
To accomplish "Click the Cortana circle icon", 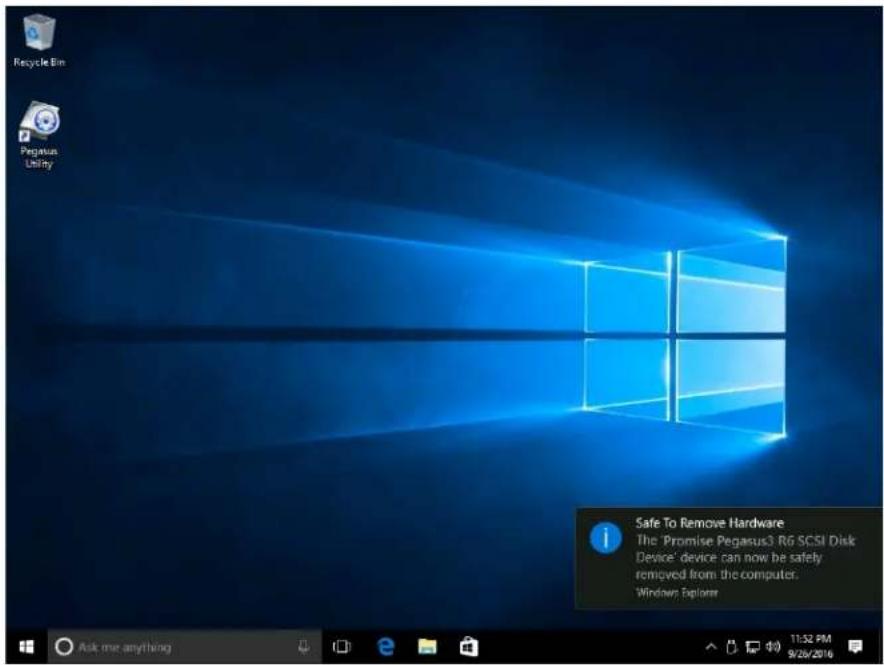I will coord(64,646).
